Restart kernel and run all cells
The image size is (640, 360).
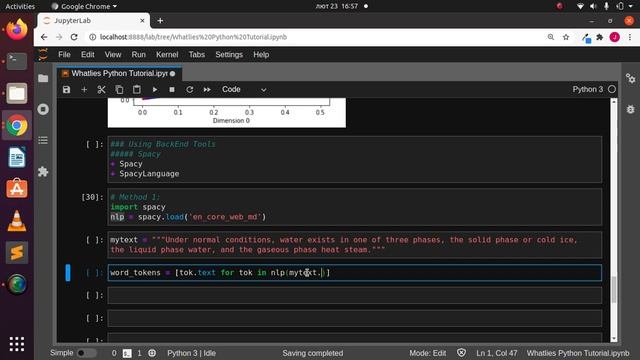click(x=207, y=89)
